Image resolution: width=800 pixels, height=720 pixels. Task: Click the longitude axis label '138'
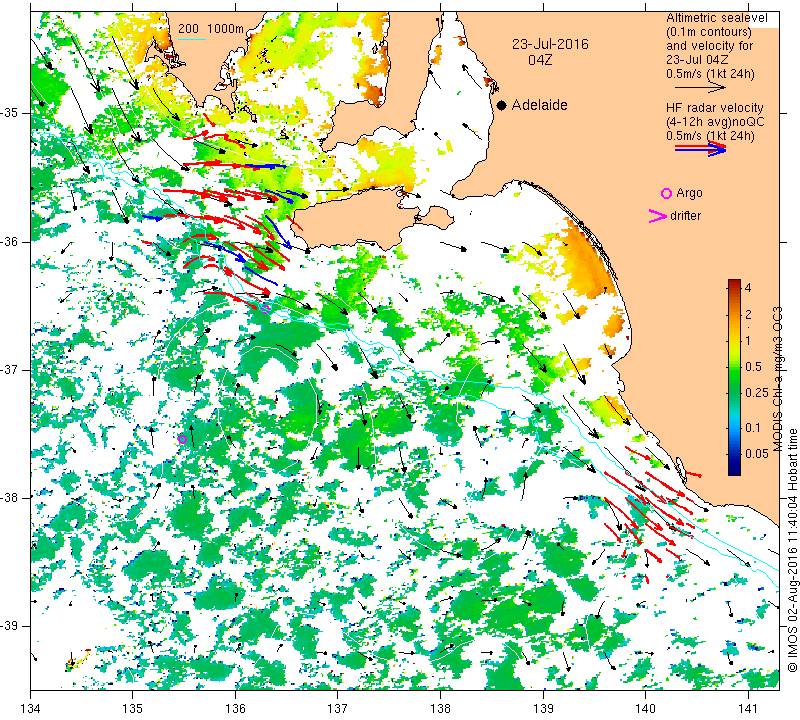(x=440, y=709)
